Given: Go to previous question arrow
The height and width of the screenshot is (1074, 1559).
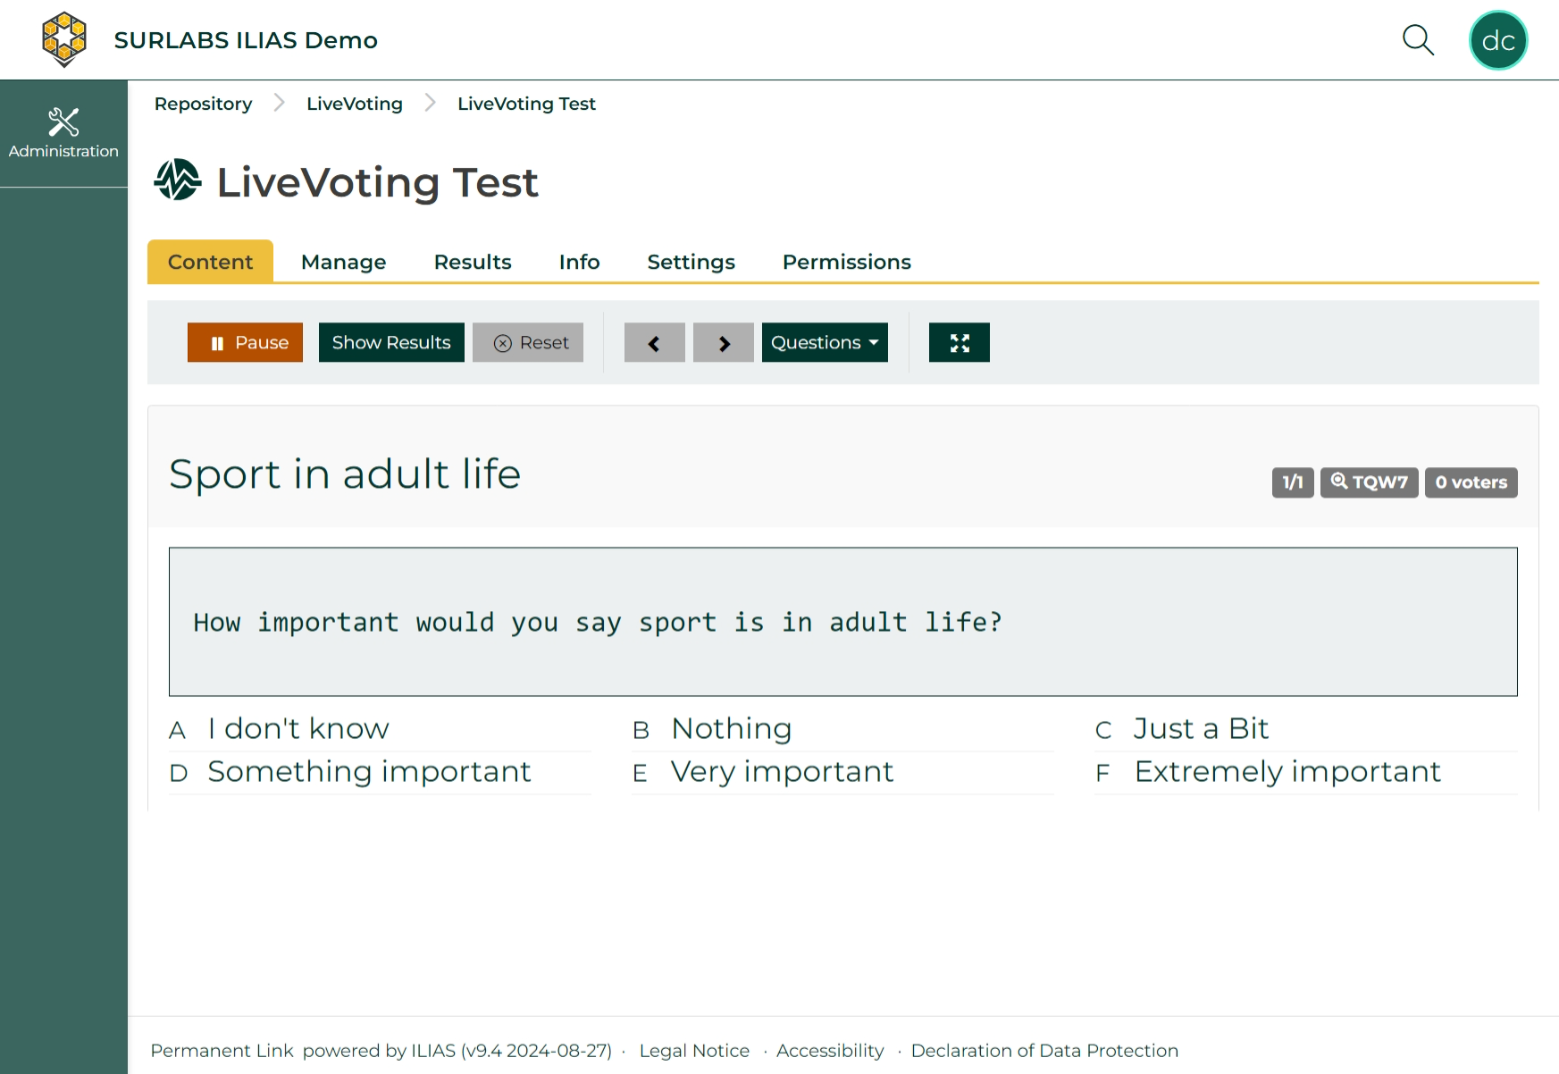Looking at the screenshot, I should pyautogui.click(x=654, y=343).
